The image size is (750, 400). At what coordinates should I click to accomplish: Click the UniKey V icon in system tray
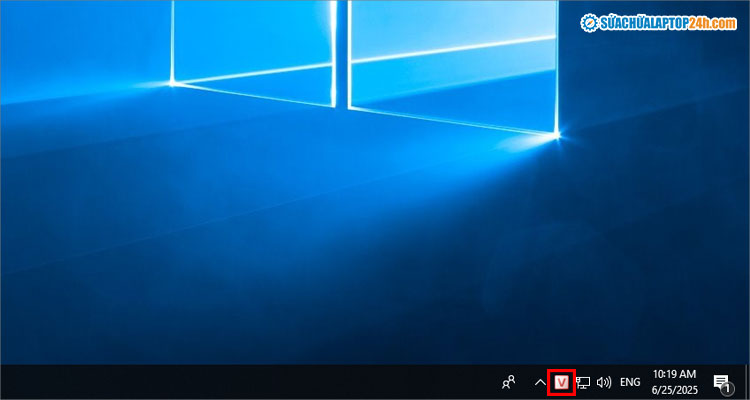click(x=562, y=382)
